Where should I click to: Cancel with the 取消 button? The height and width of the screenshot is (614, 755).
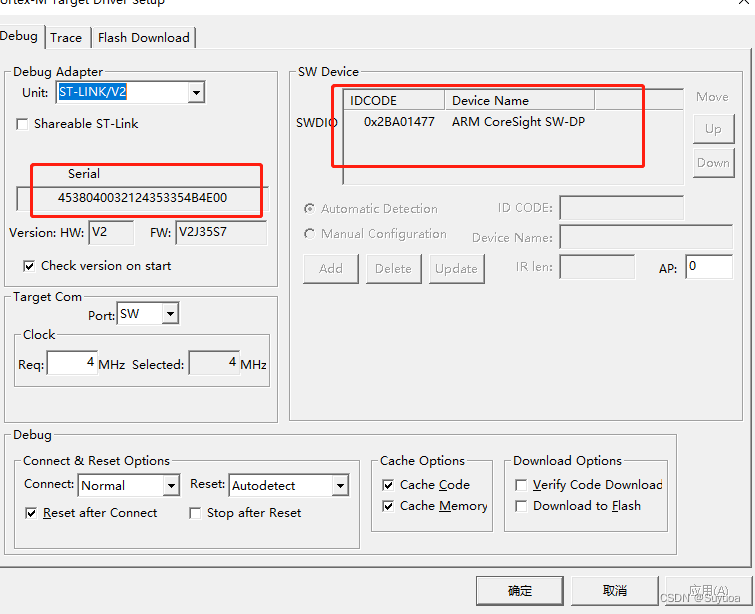tap(614, 590)
